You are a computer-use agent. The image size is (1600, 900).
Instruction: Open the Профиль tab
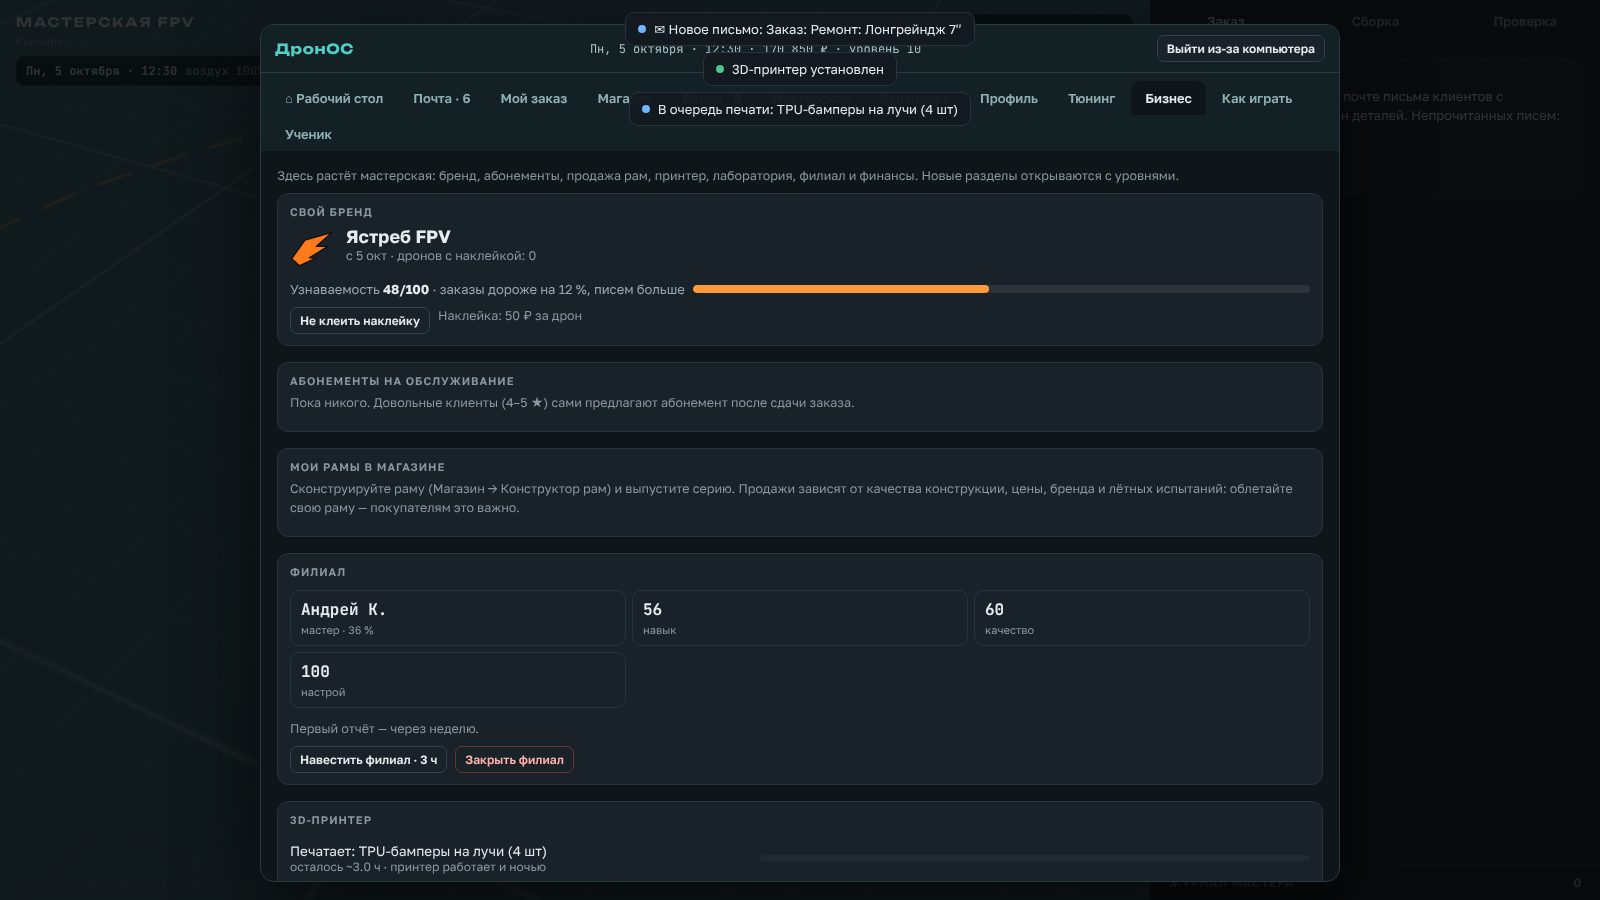click(x=1009, y=99)
